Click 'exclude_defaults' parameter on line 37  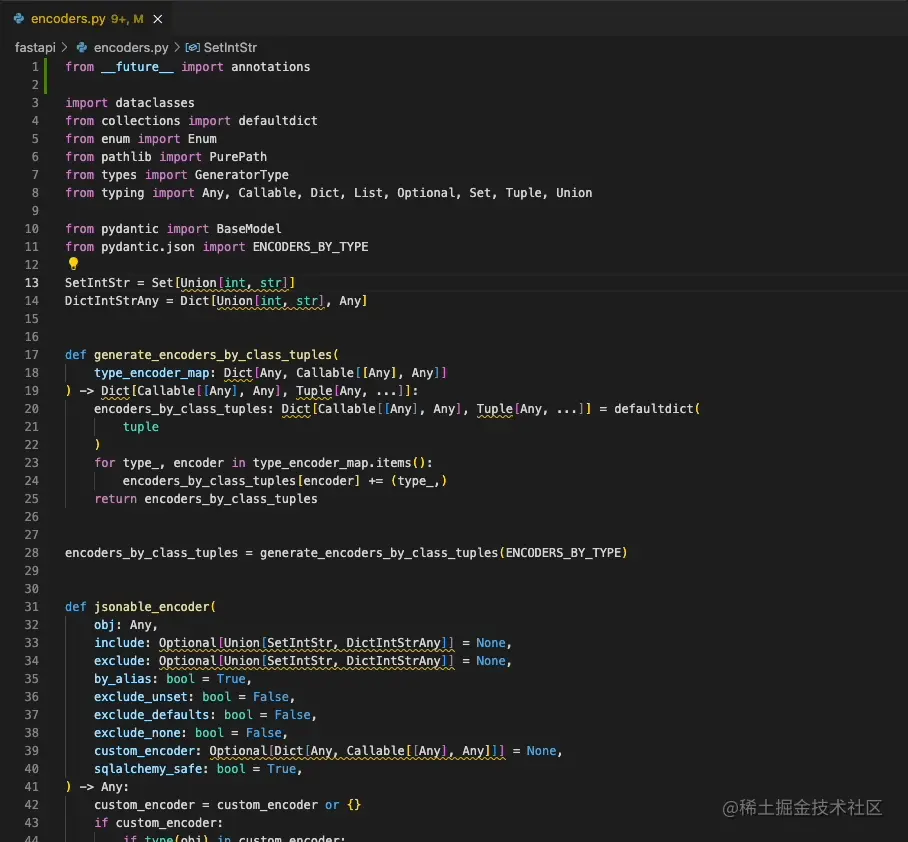pyautogui.click(x=152, y=714)
